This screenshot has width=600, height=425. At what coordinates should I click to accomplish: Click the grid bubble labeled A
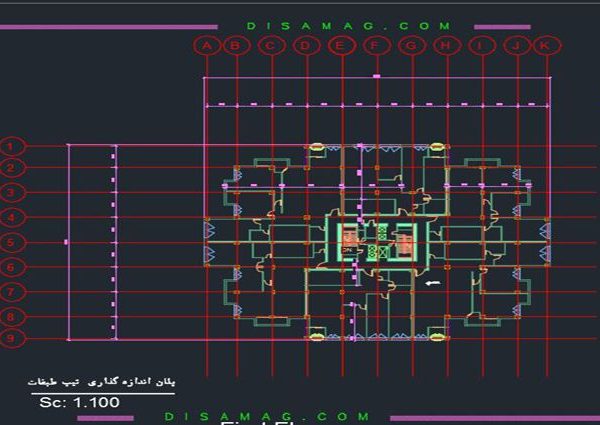tap(206, 46)
